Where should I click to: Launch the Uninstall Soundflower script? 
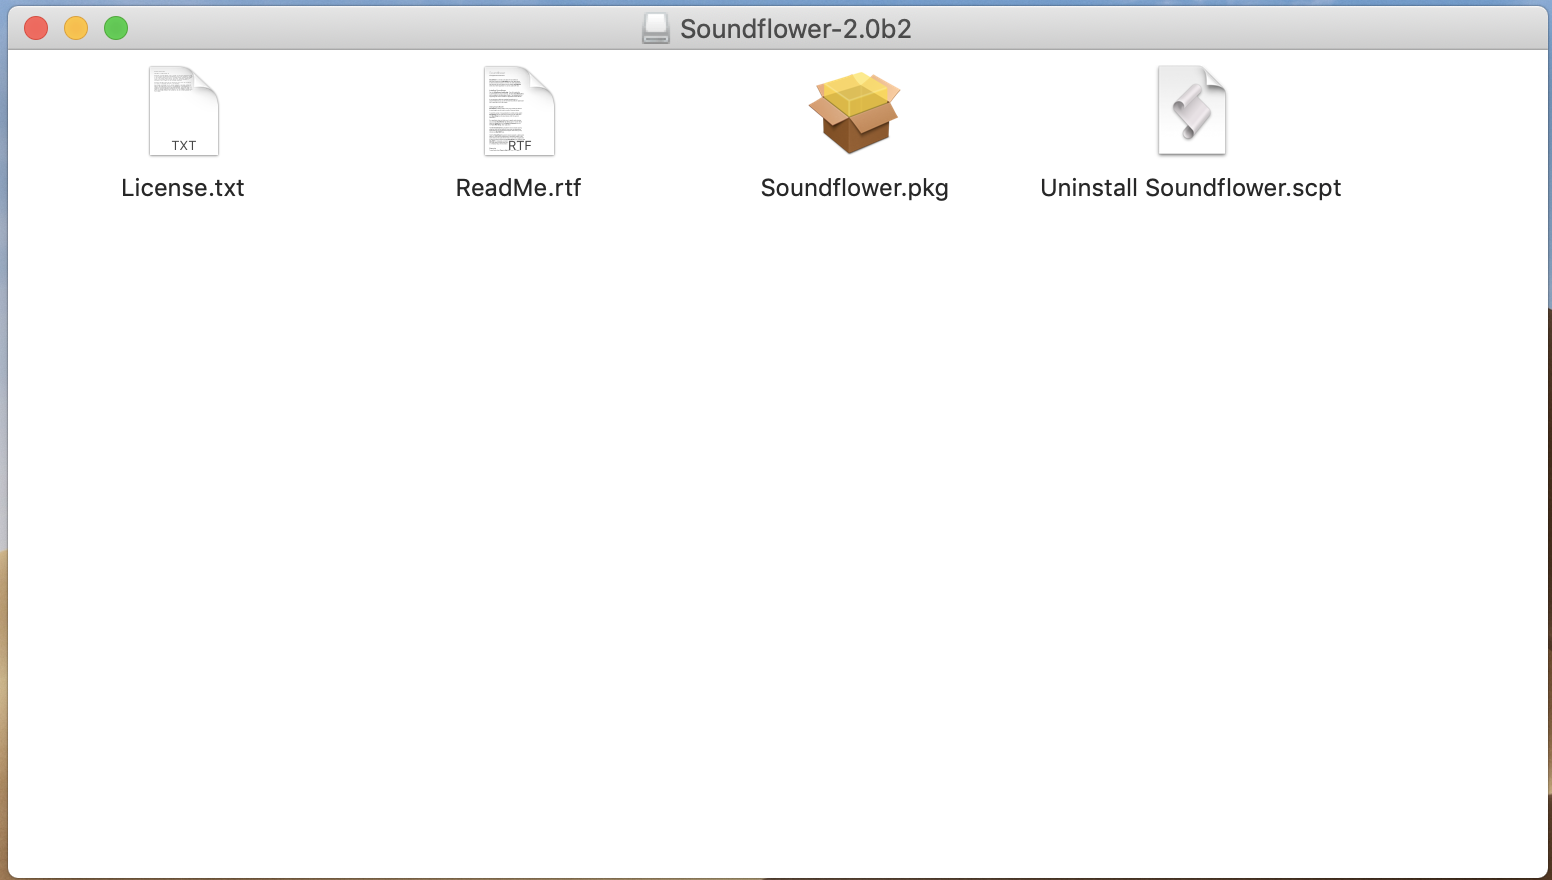pyautogui.click(x=1191, y=111)
